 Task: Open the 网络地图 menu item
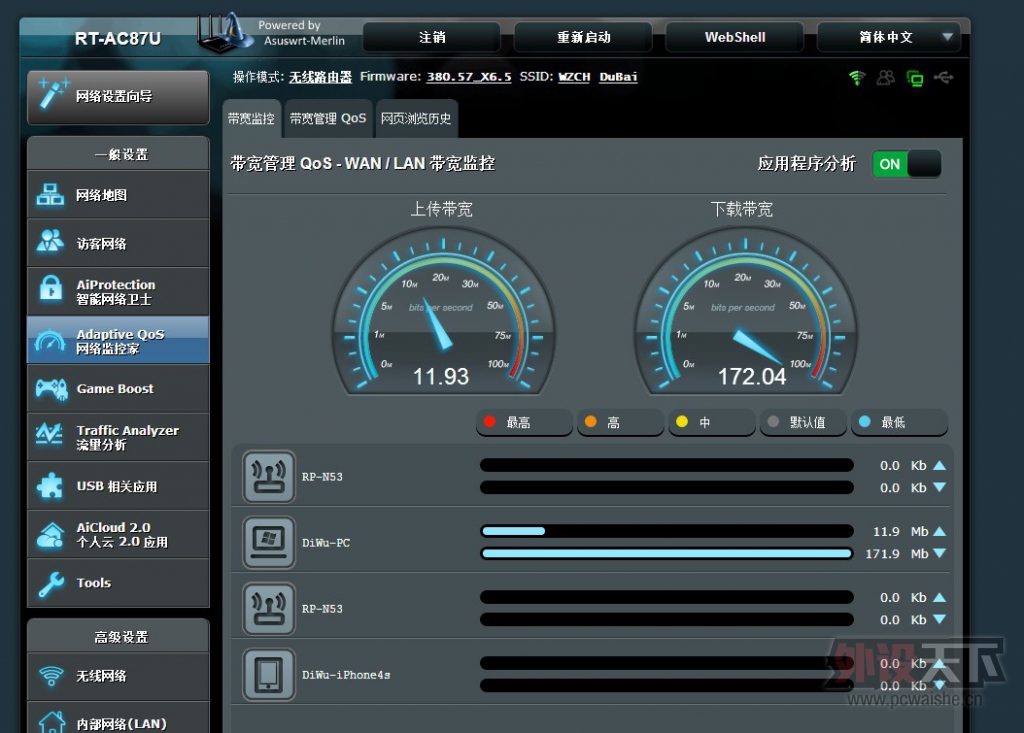coord(118,195)
